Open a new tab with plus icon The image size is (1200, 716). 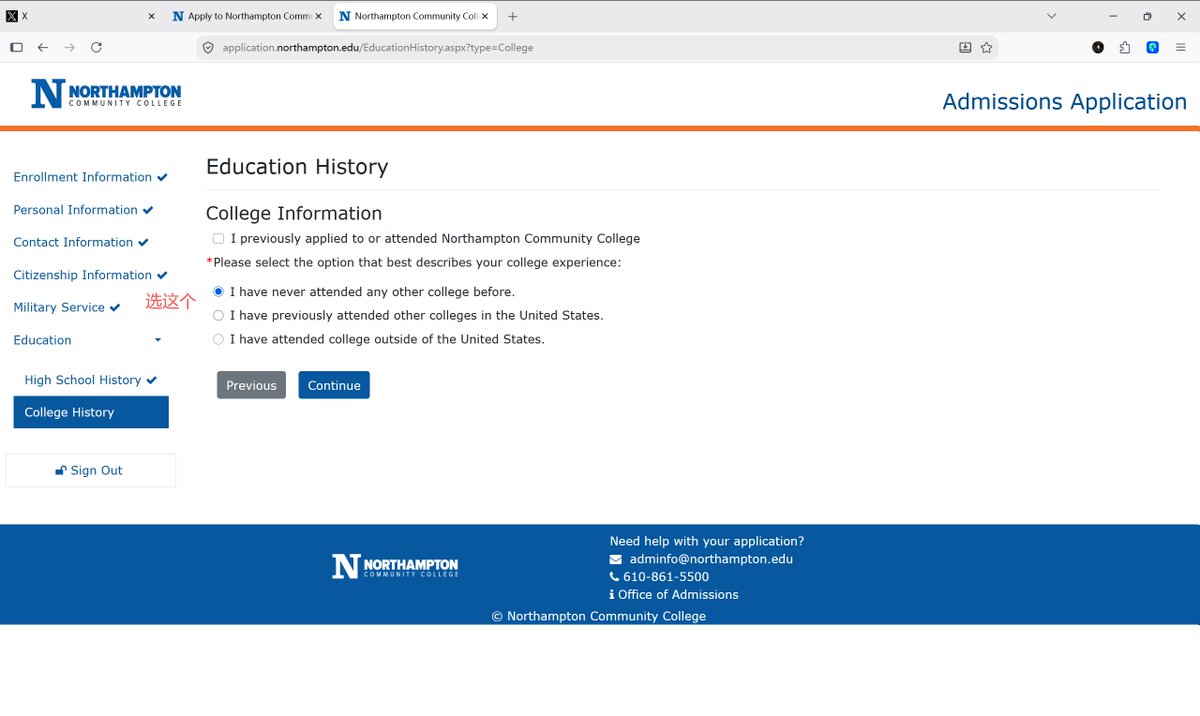[x=512, y=16]
